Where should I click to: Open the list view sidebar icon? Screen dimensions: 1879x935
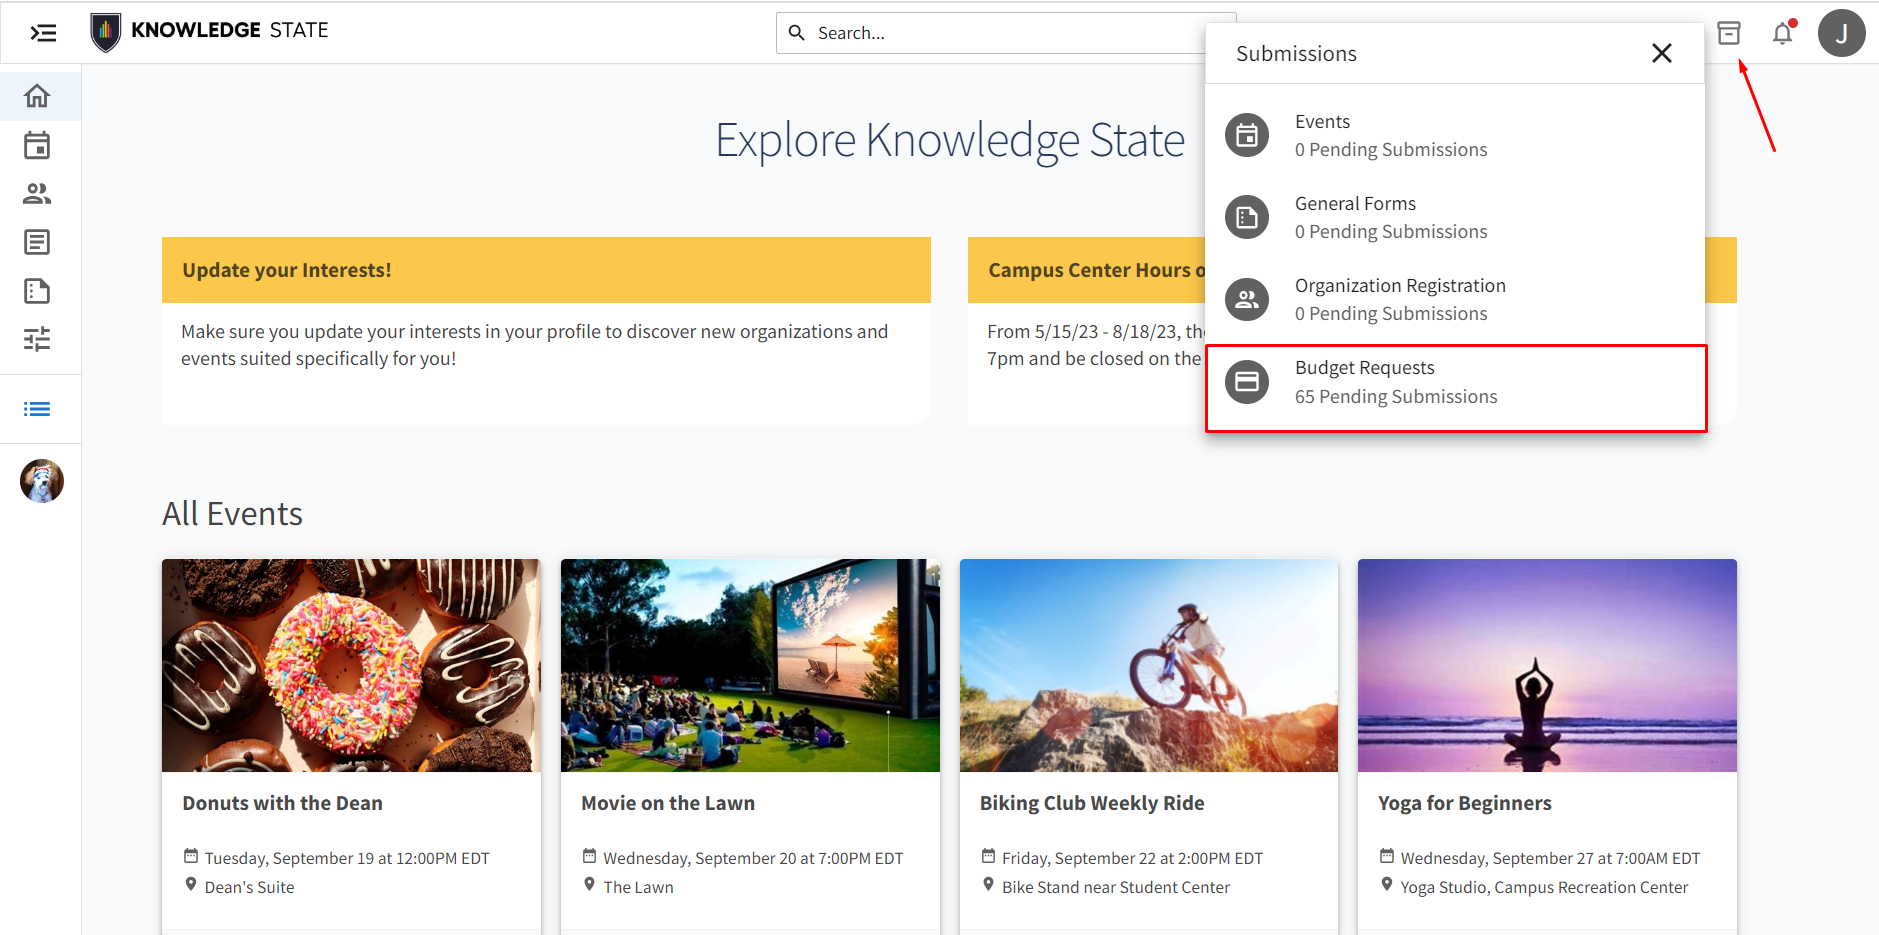click(37, 409)
